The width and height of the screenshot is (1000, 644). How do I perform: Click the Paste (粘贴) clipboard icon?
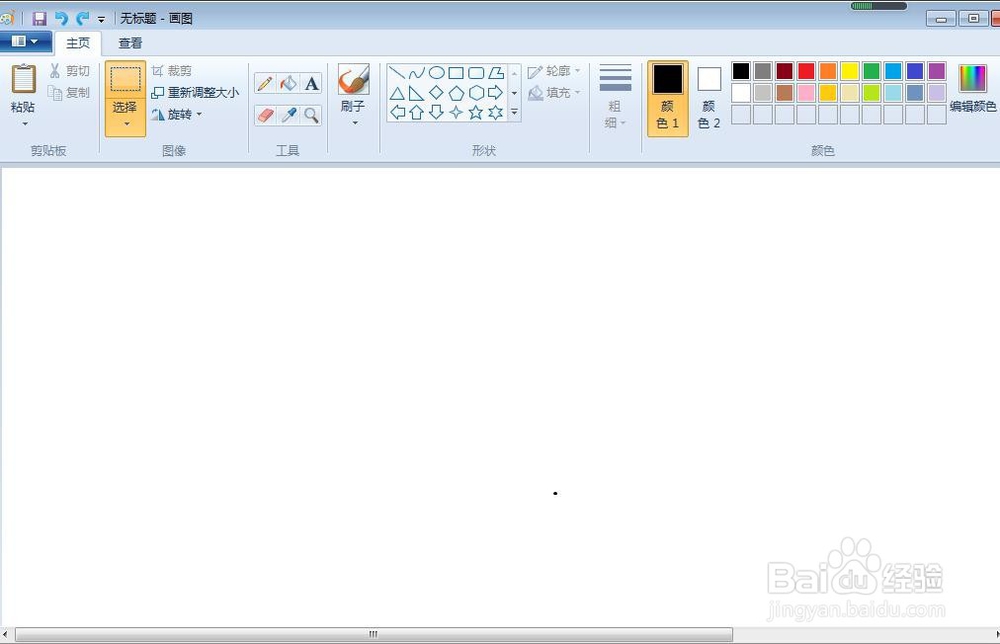(x=24, y=79)
